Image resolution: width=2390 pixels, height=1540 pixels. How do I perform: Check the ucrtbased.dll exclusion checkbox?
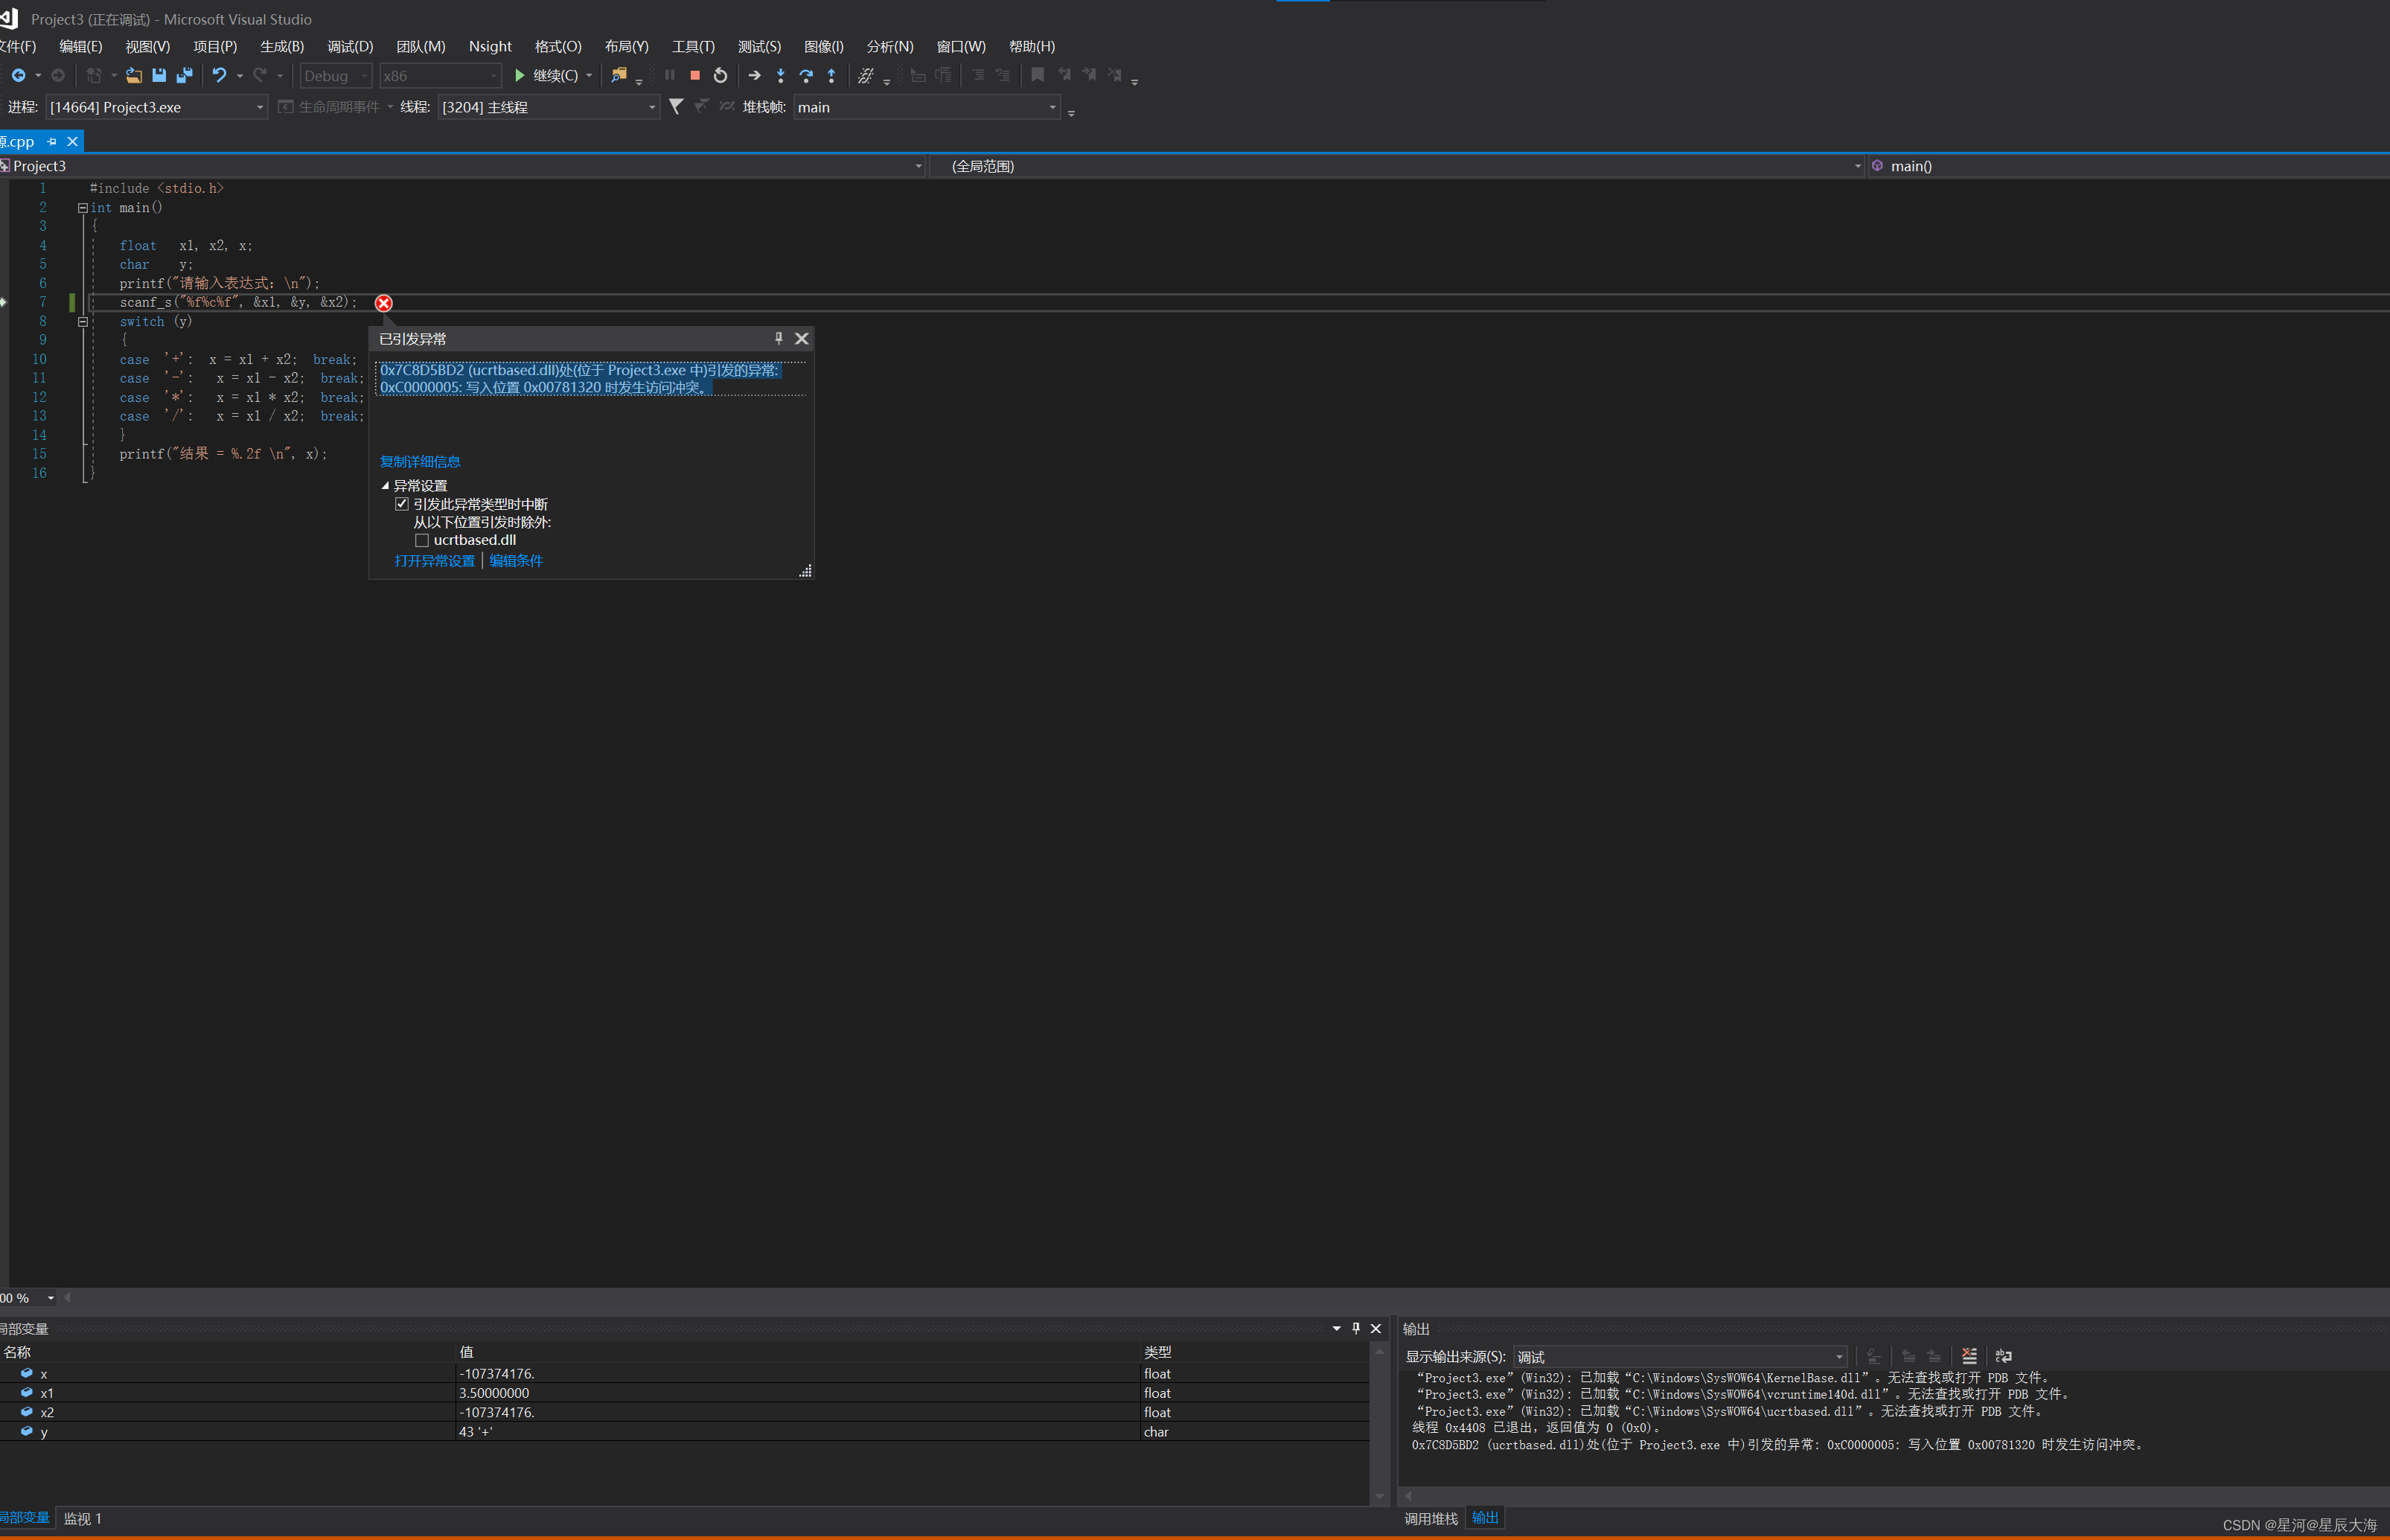(x=422, y=540)
